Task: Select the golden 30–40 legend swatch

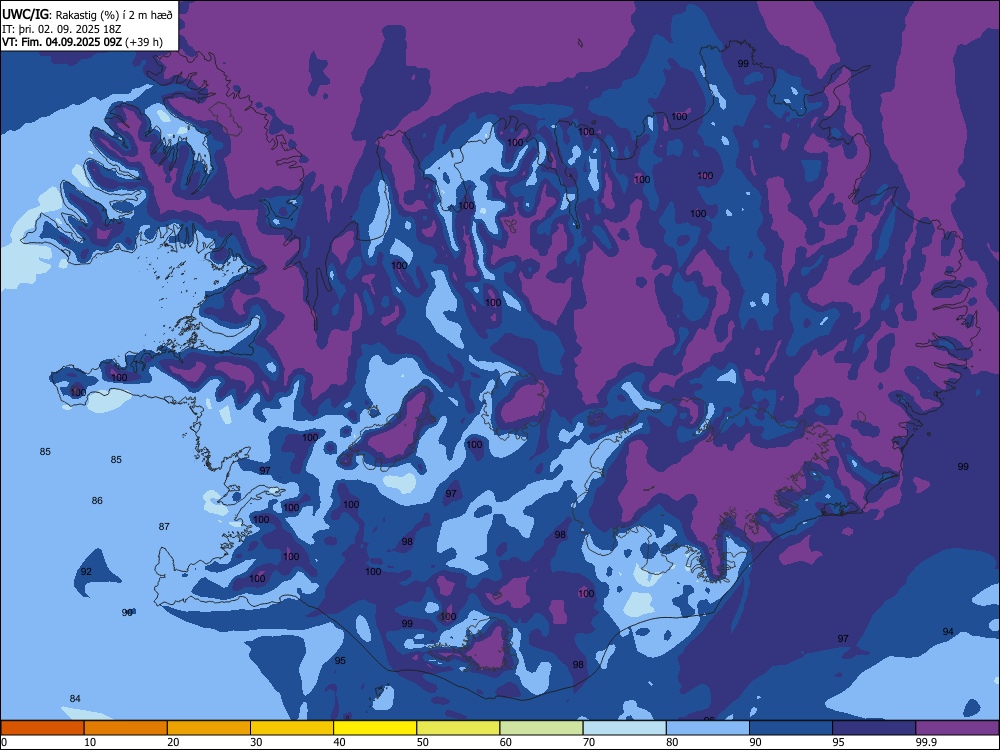Action: tap(292, 728)
